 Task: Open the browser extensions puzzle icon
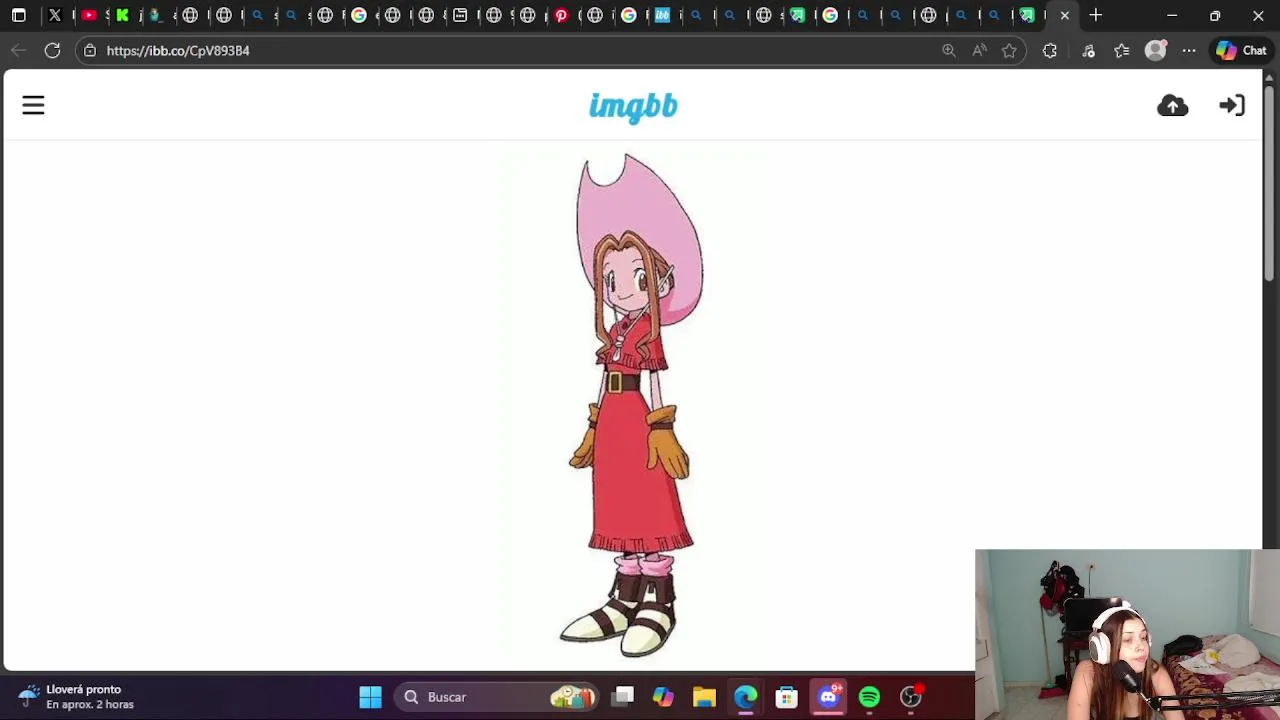point(1049,50)
